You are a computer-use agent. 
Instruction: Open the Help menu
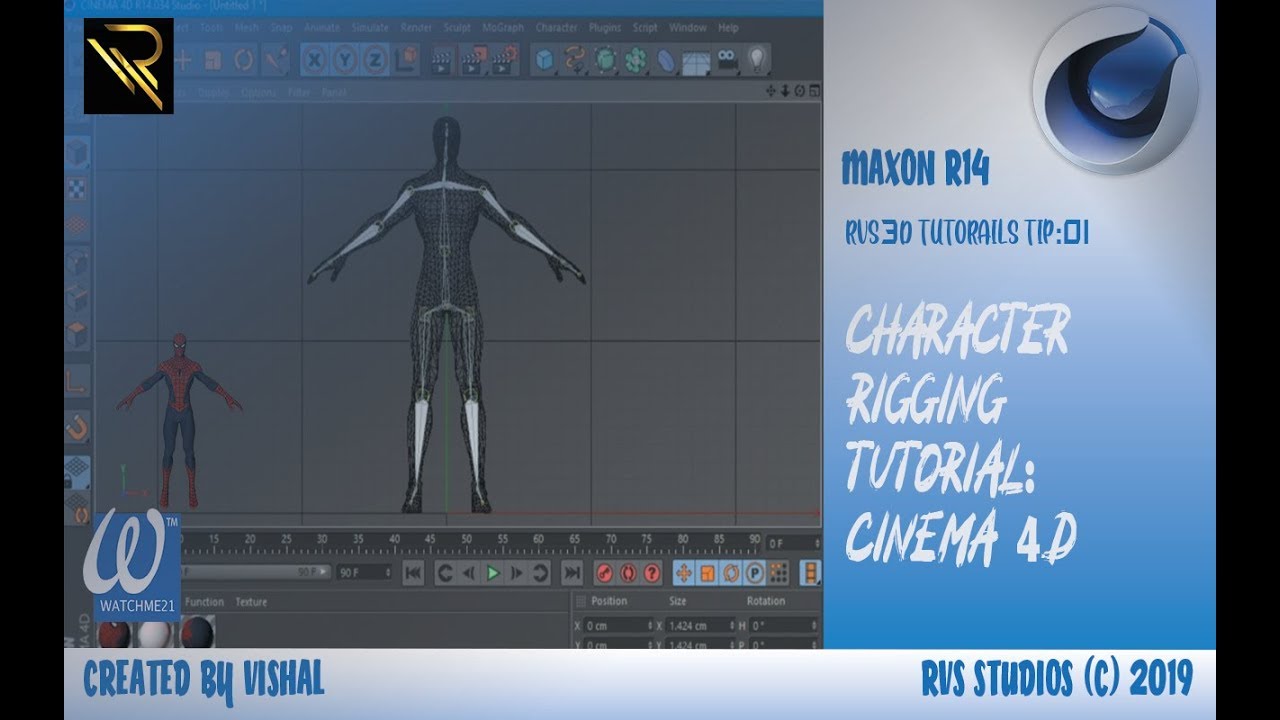728,28
